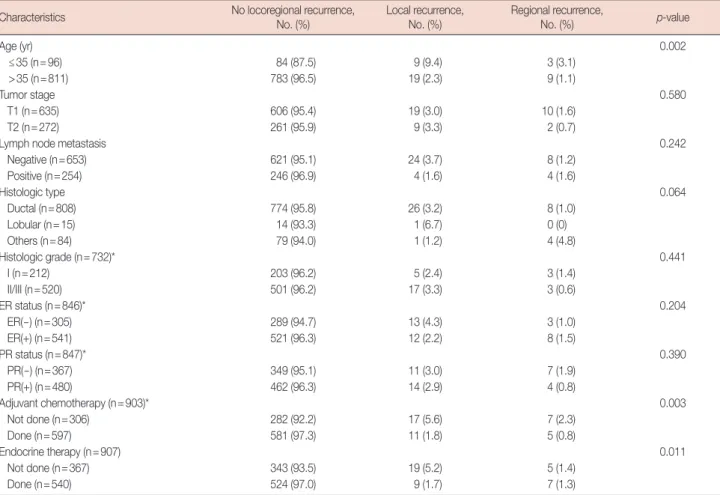Image resolution: width=720 pixels, height=495 pixels.
Task: Click the value '12 (2.2)'
Action: [x=425, y=338]
